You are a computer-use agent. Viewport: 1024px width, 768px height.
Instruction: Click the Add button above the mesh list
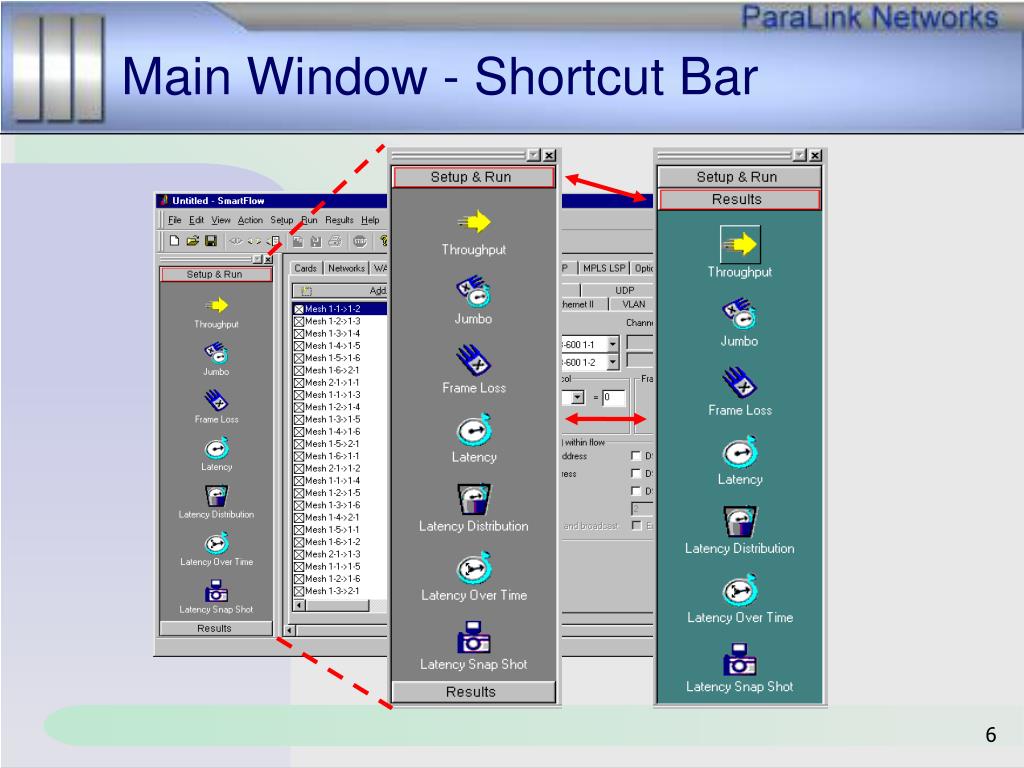[x=340, y=291]
